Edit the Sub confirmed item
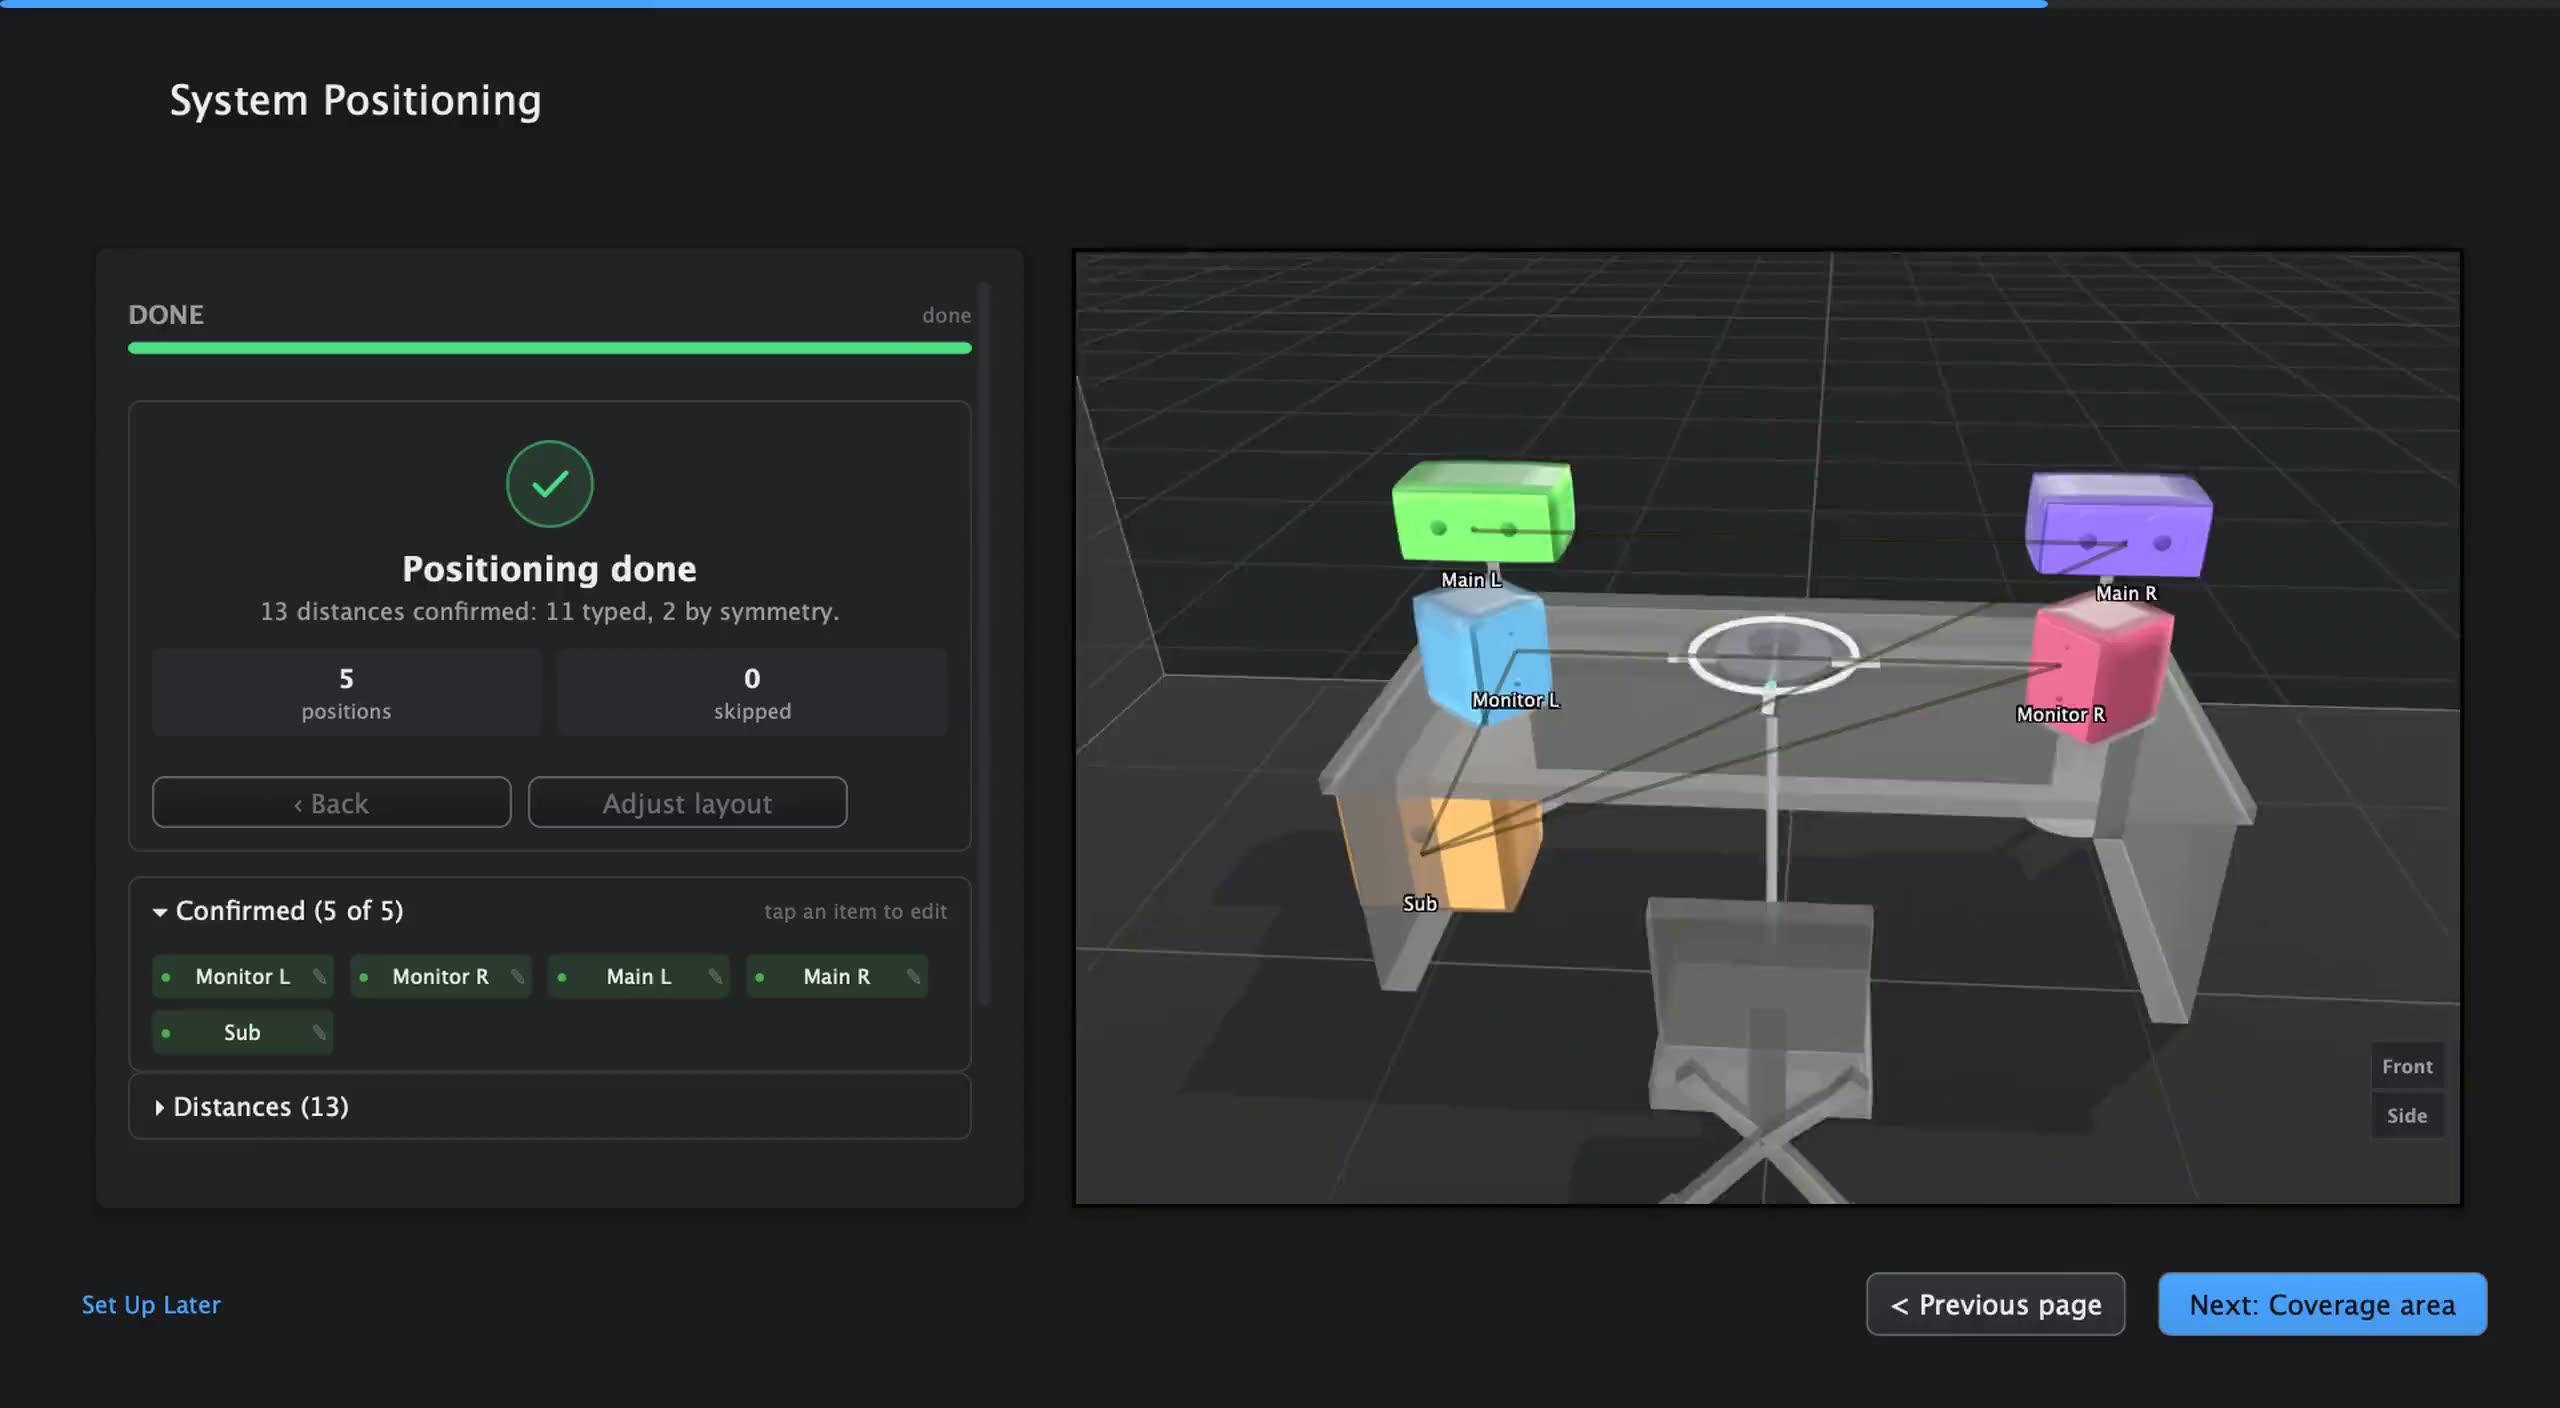 [243, 1033]
